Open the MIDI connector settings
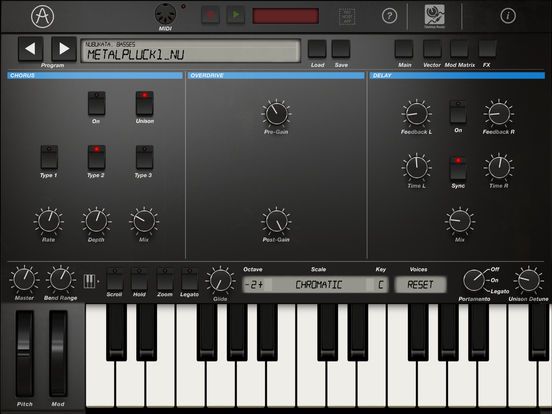 pyautogui.click(x=165, y=14)
